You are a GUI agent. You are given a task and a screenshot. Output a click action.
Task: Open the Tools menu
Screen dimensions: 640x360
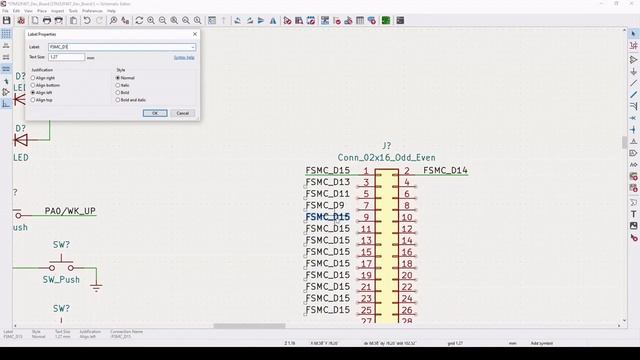[x=73, y=11]
